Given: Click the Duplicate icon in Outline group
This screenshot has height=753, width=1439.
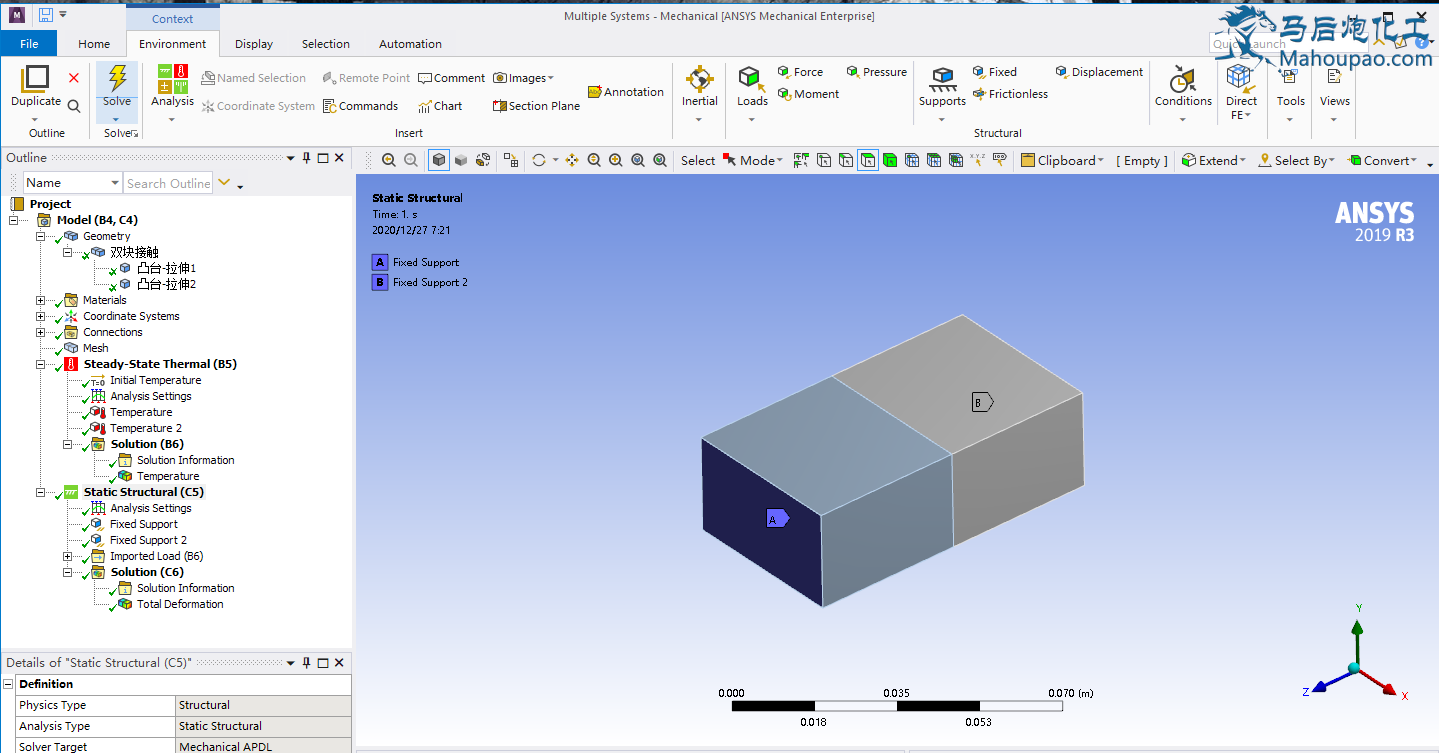Looking at the screenshot, I should pyautogui.click(x=35, y=78).
